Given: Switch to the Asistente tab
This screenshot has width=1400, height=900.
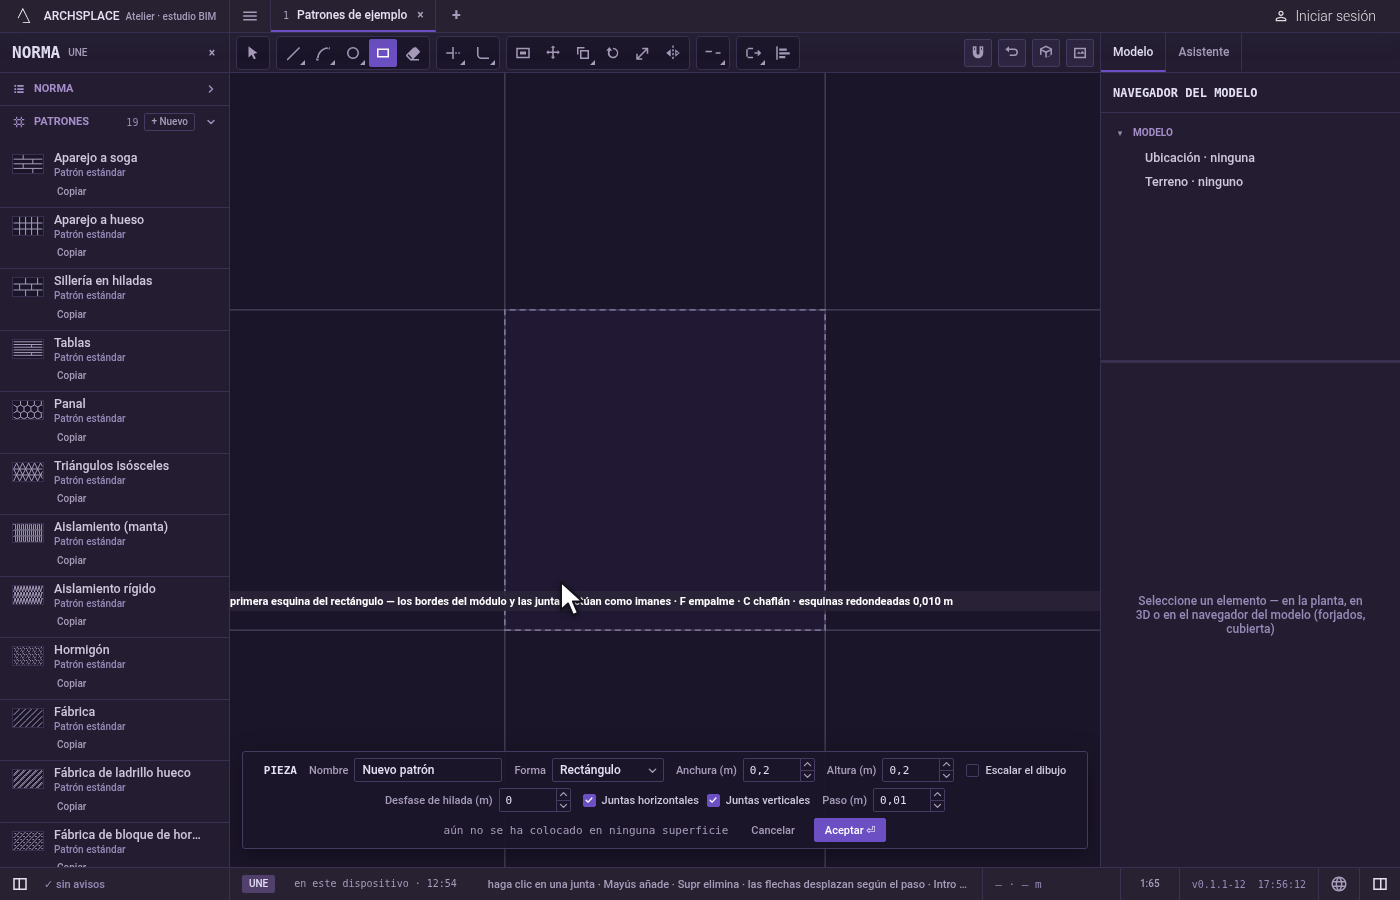Looking at the screenshot, I should 1203,52.
